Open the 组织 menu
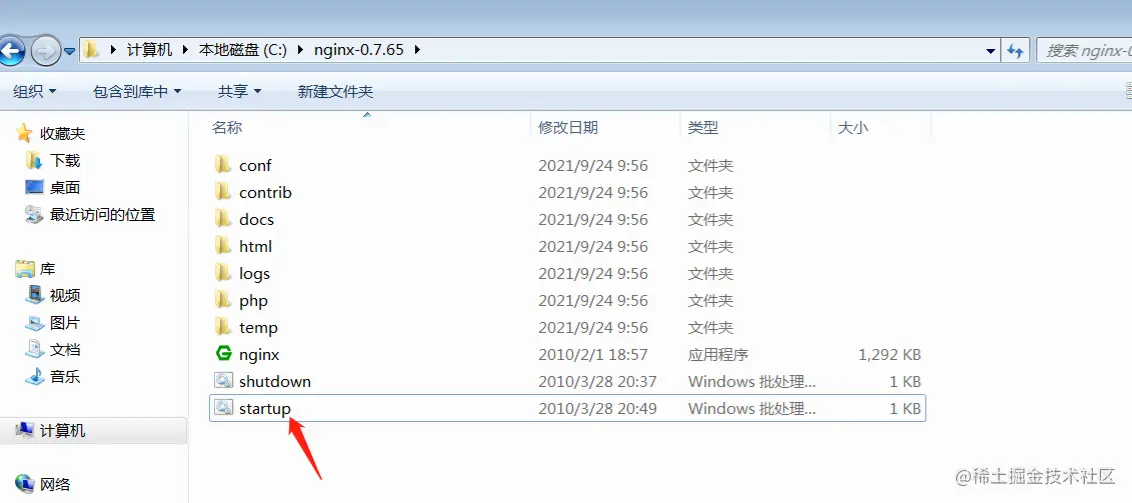1132x503 pixels. [35, 92]
